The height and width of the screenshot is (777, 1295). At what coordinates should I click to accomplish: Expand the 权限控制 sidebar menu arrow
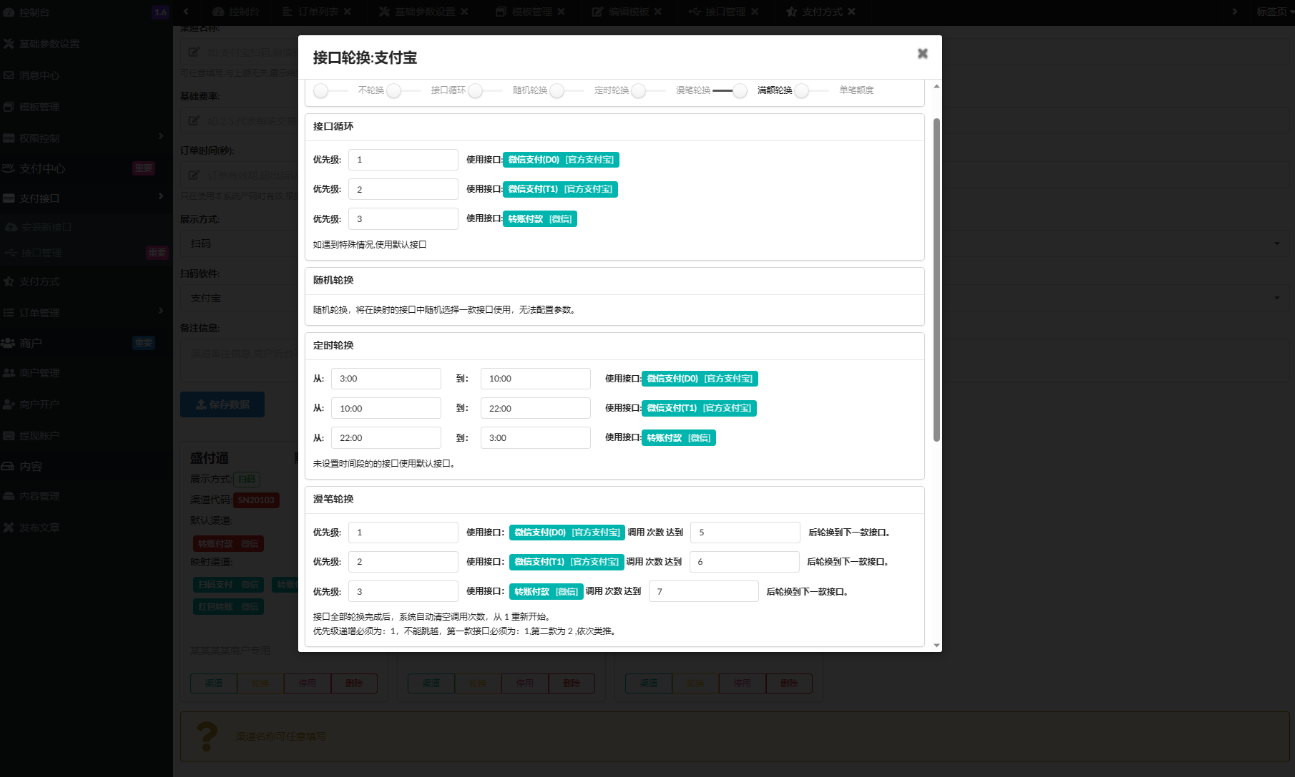click(161, 137)
